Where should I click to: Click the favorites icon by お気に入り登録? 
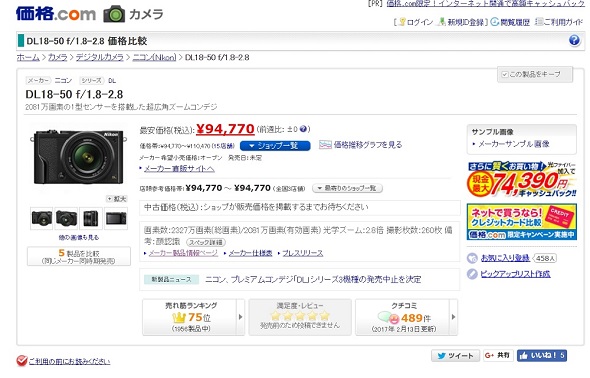pyautogui.click(x=472, y=258)
